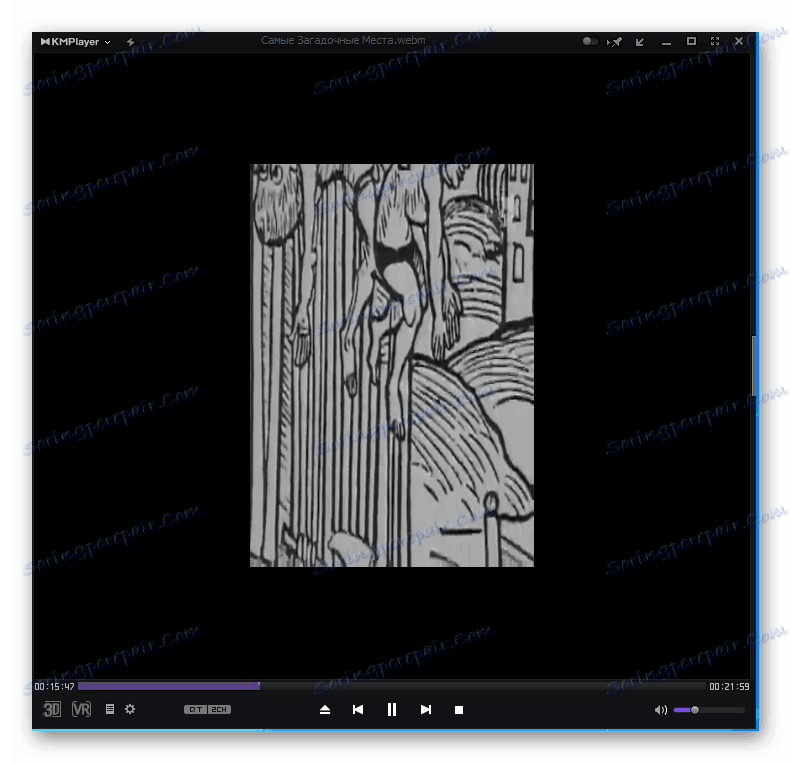Screen dimensions: 791x763
Task: Click the side panel handle on right edge
Action: coord(754,366)
